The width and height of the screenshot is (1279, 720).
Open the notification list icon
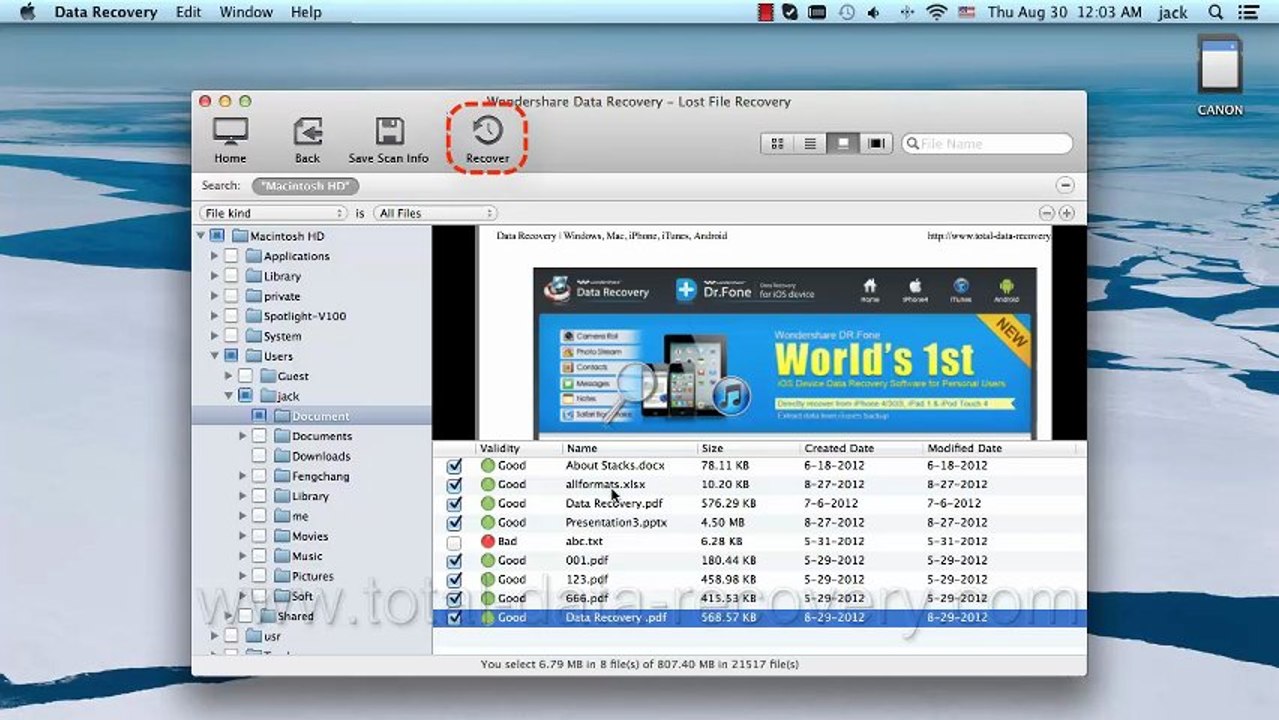[1247, 12]
